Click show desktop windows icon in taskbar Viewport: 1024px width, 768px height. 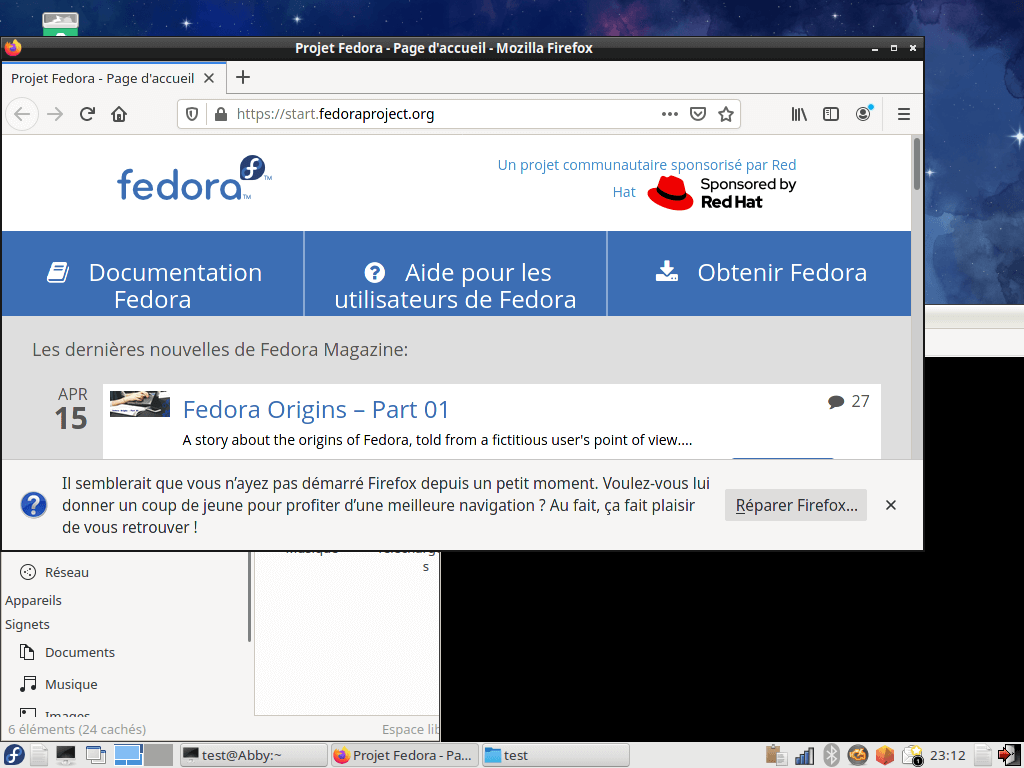pyautogui.click(x=96, y=755)
